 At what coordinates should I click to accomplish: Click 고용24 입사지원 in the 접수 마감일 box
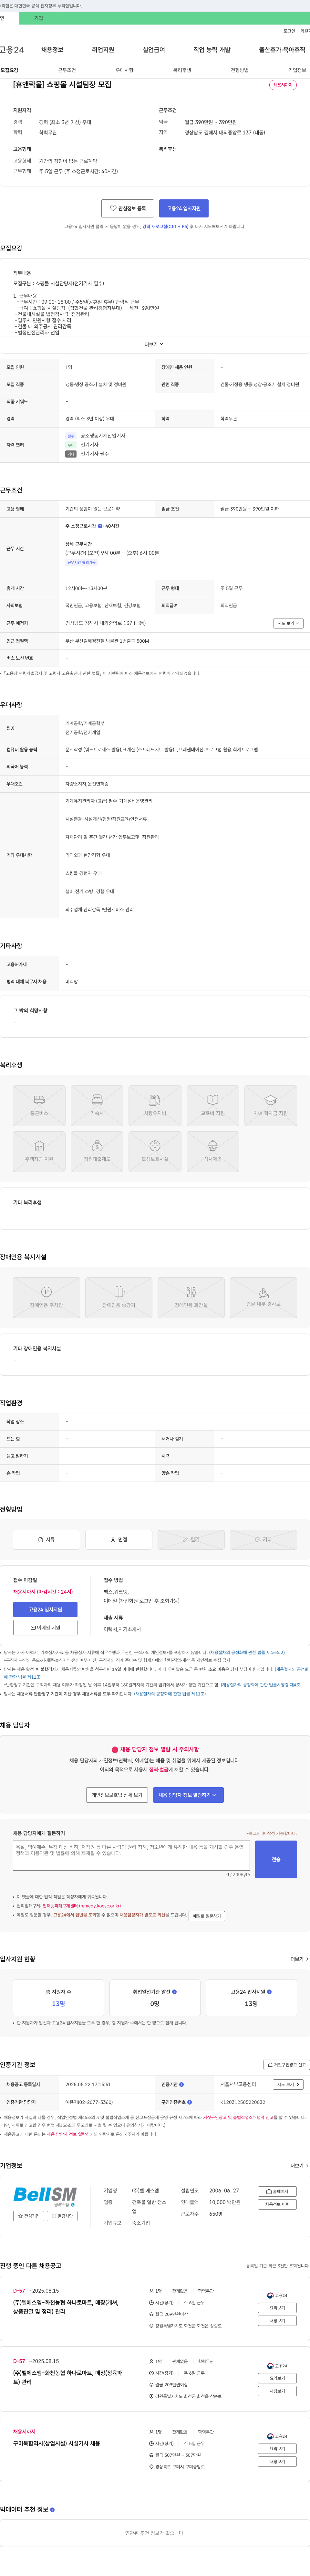(45, 1610)
